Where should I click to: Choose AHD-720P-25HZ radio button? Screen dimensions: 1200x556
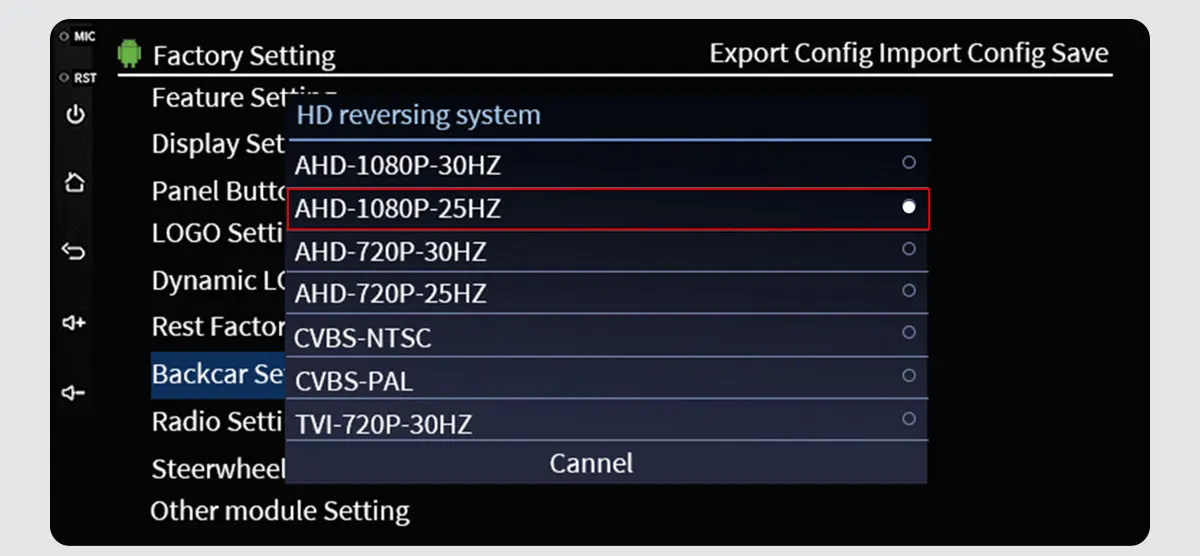coord(608,293)
